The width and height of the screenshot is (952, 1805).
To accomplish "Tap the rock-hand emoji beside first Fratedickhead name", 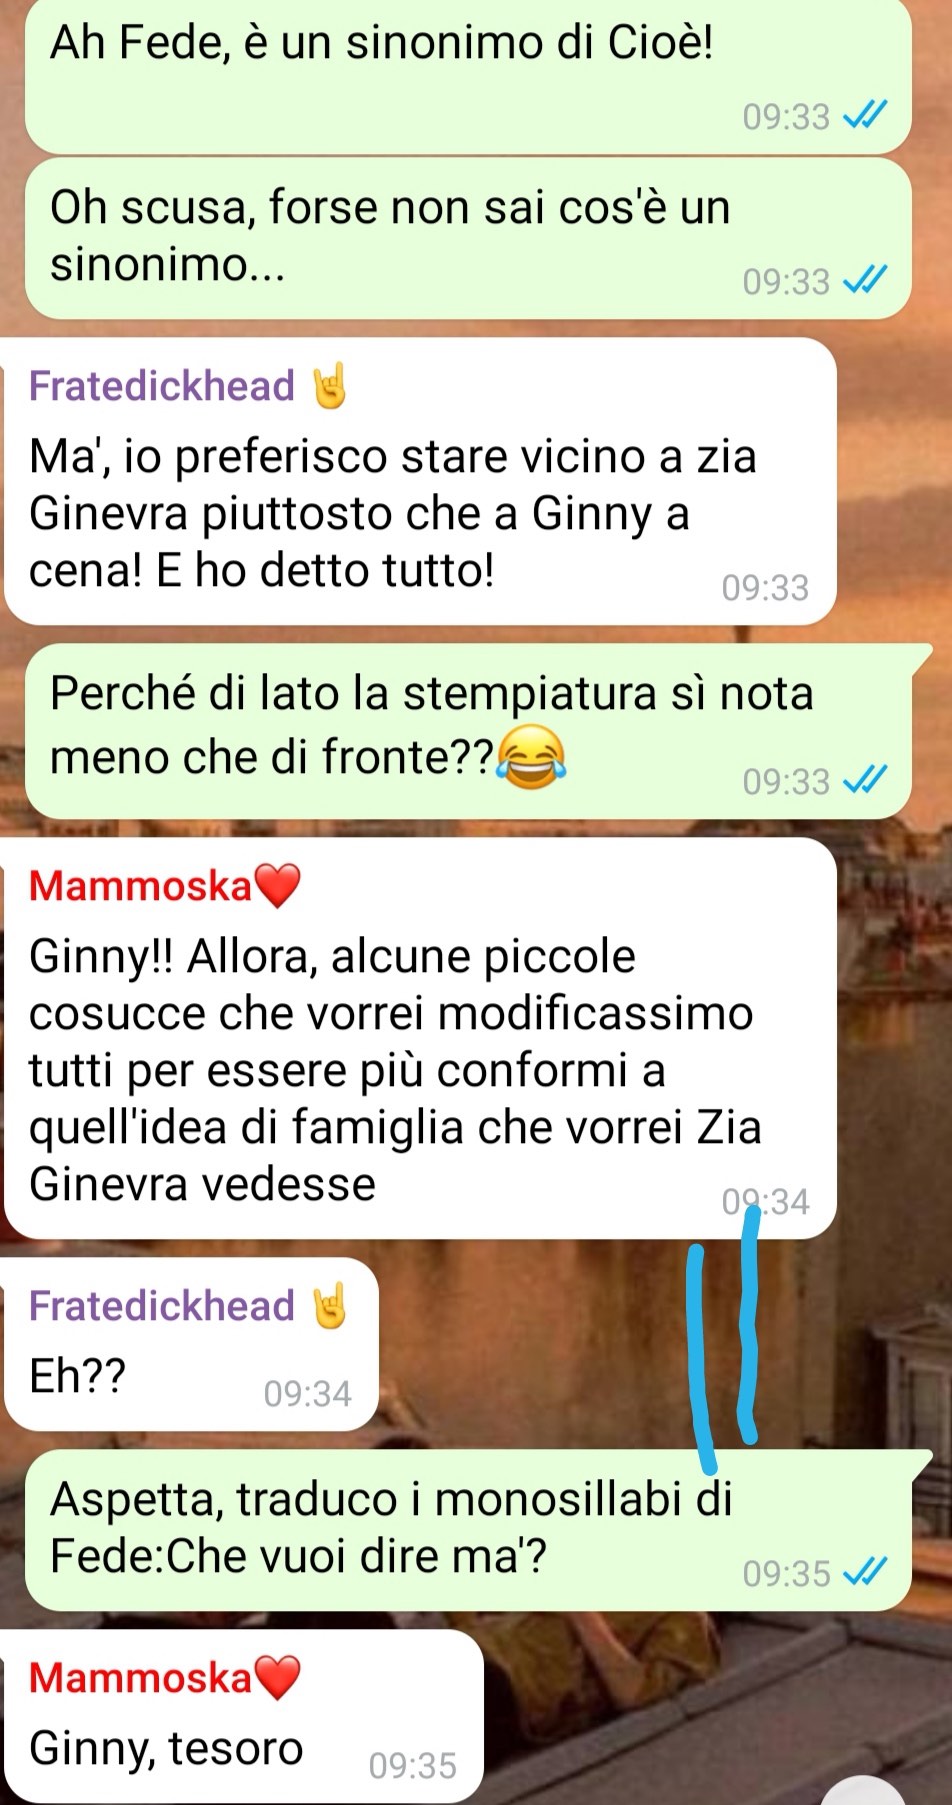I will [x=329, y=387].
